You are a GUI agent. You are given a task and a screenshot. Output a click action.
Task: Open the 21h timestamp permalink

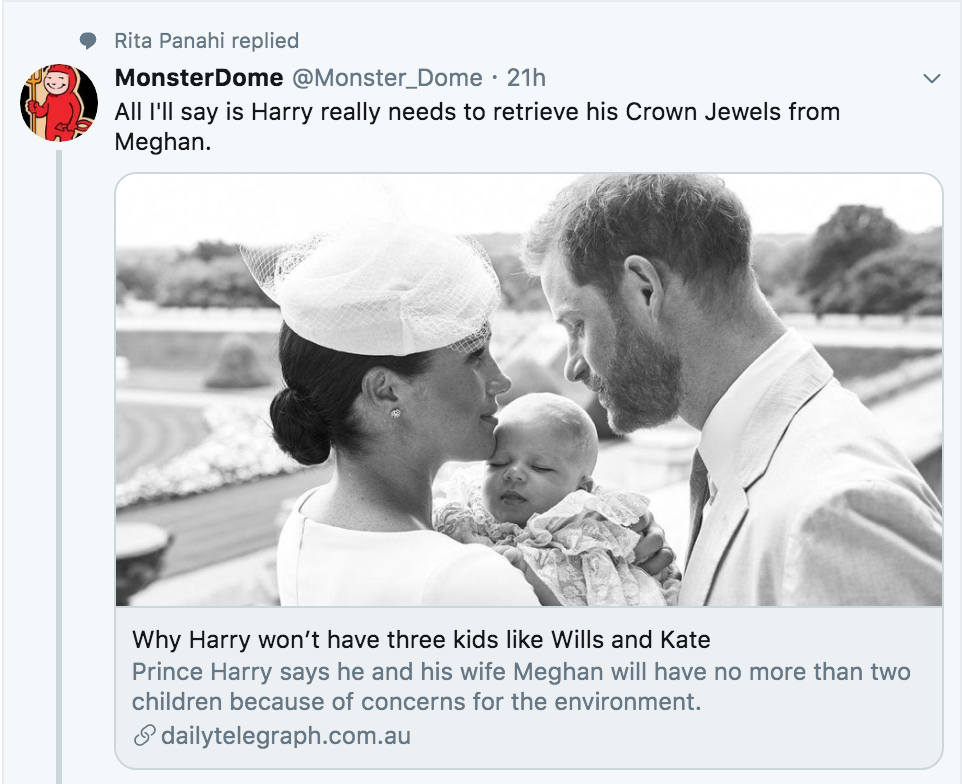pos(526,78)
